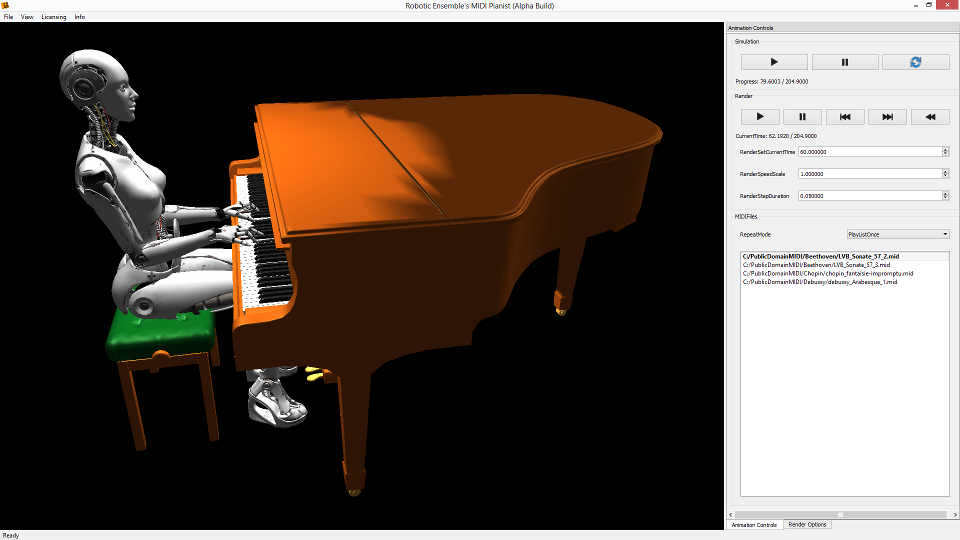Skip Render to previous track
960x540 pixels.
click(x=845, y=116)
